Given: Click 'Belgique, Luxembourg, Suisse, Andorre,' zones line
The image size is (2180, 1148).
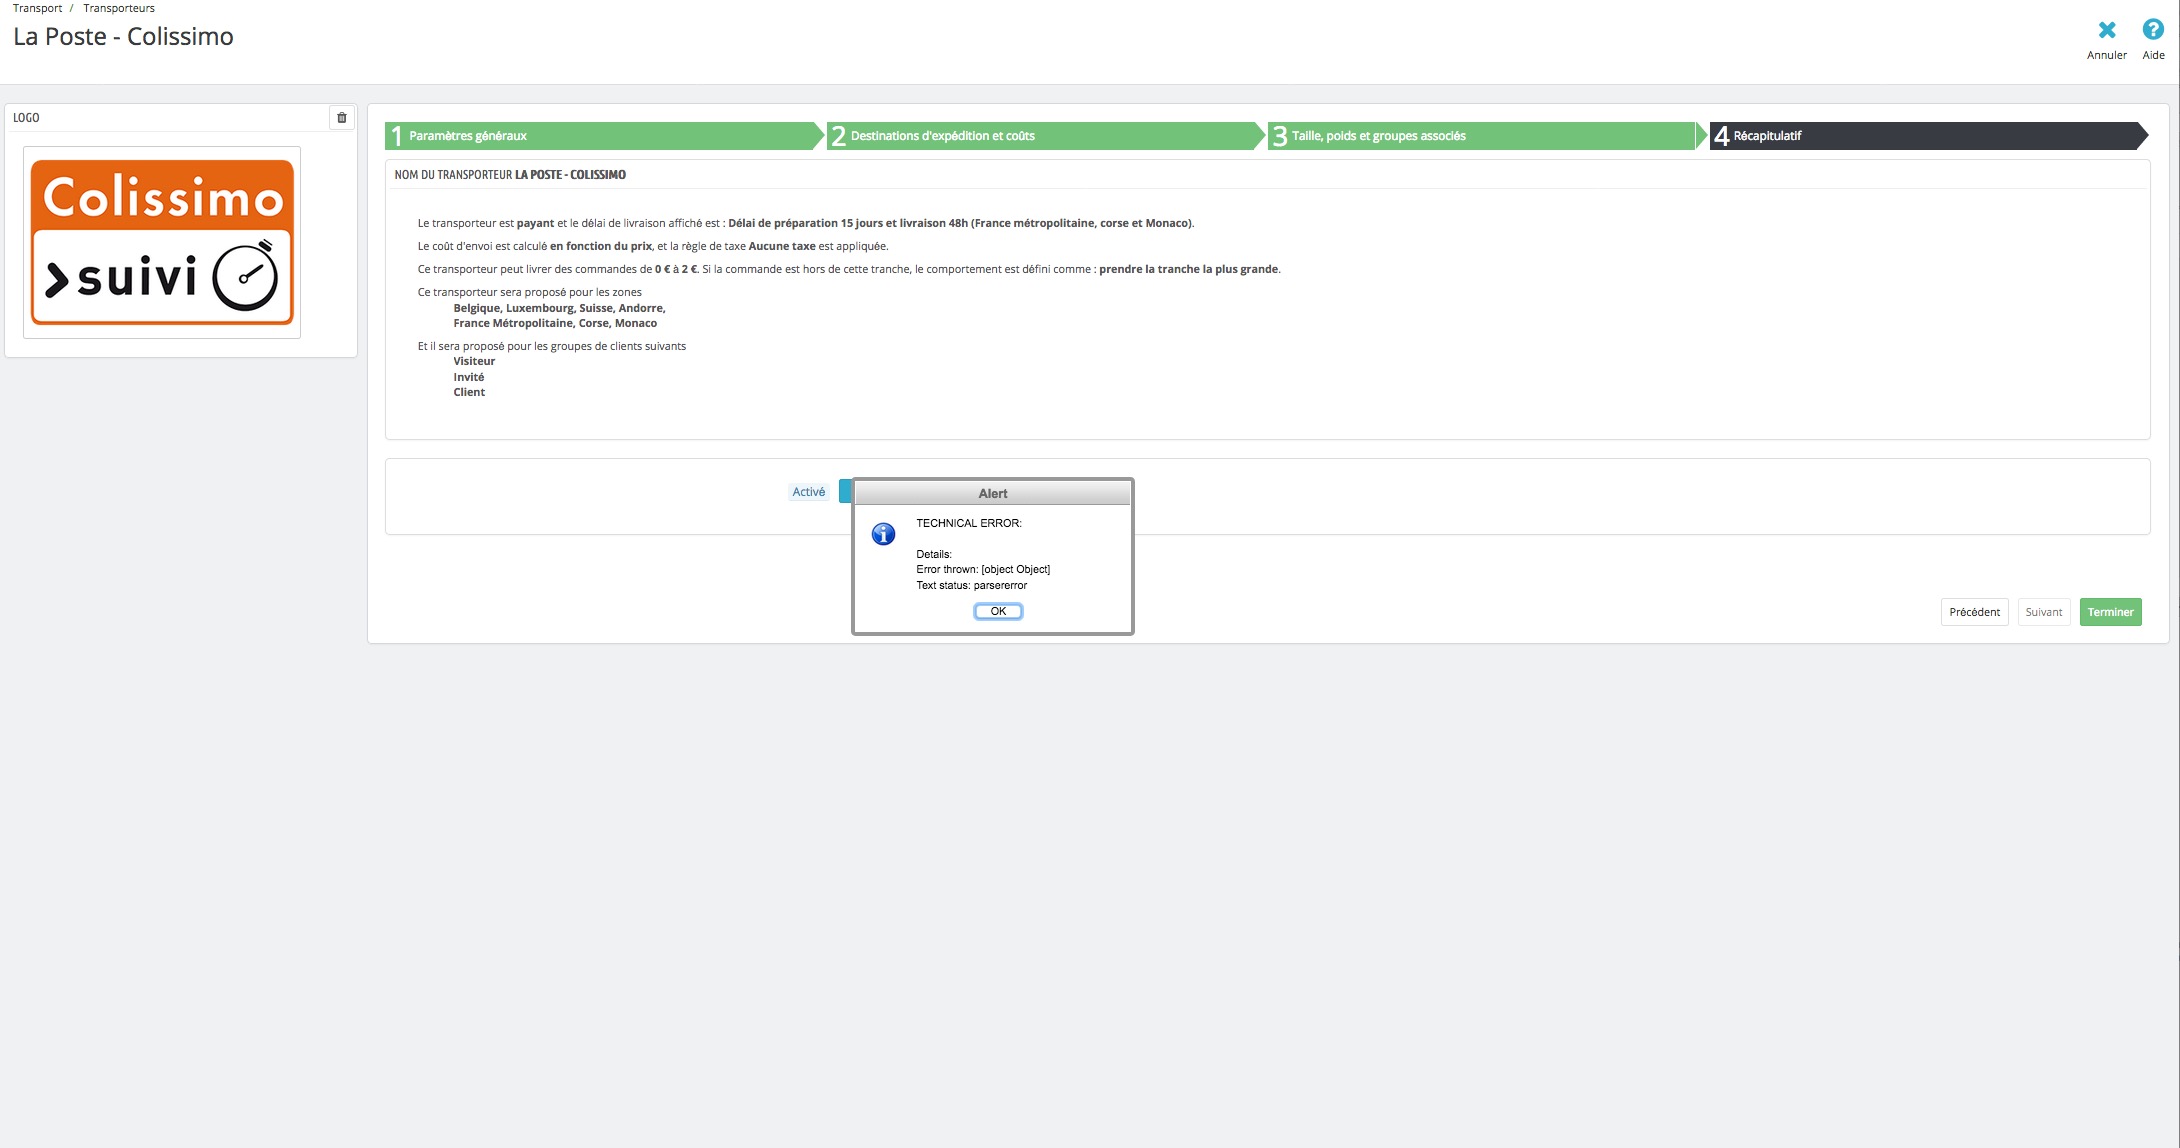Looking at the screenshot, I should [x=559, y=308].
